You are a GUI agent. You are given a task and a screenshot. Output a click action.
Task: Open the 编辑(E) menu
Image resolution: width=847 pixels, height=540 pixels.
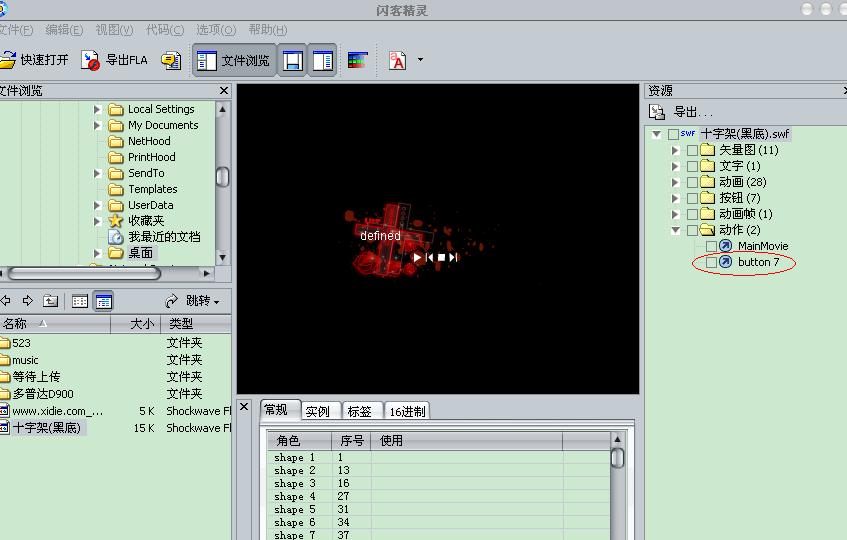[x=64, y=30]
